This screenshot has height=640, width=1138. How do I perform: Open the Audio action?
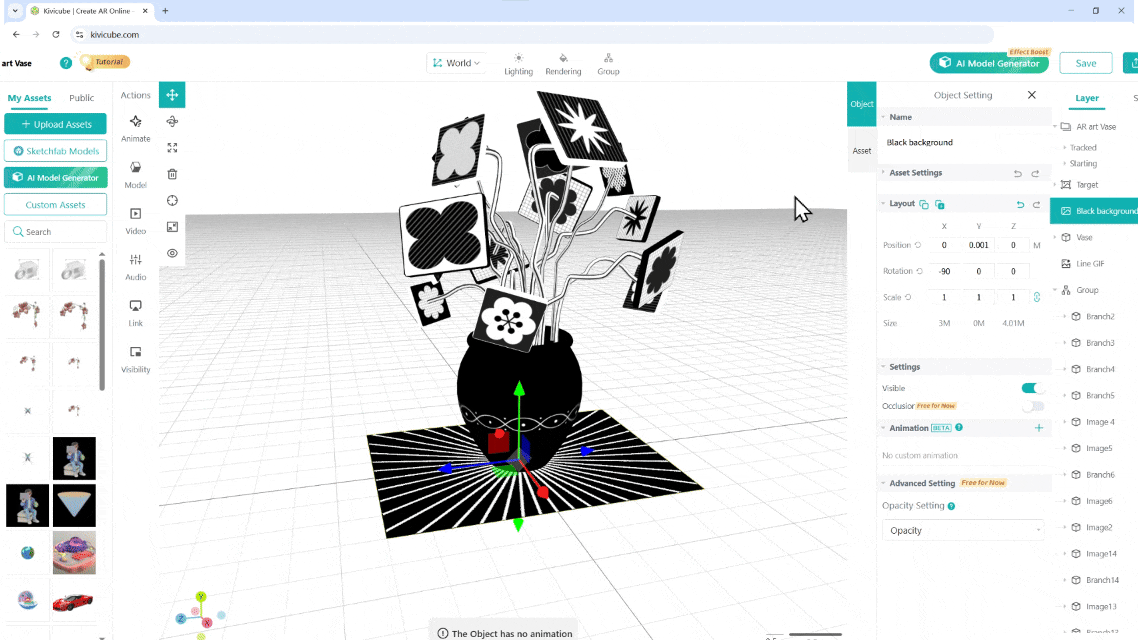(x=136, y=265)
